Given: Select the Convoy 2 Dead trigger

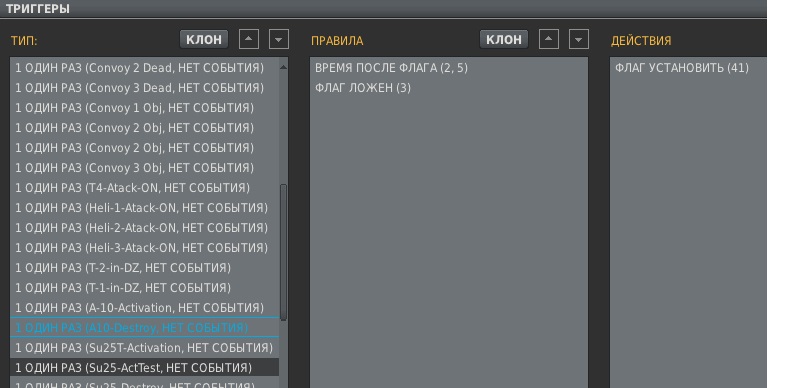Looking at the screenshot, I should pyautogui.click(x=144, y=67).
